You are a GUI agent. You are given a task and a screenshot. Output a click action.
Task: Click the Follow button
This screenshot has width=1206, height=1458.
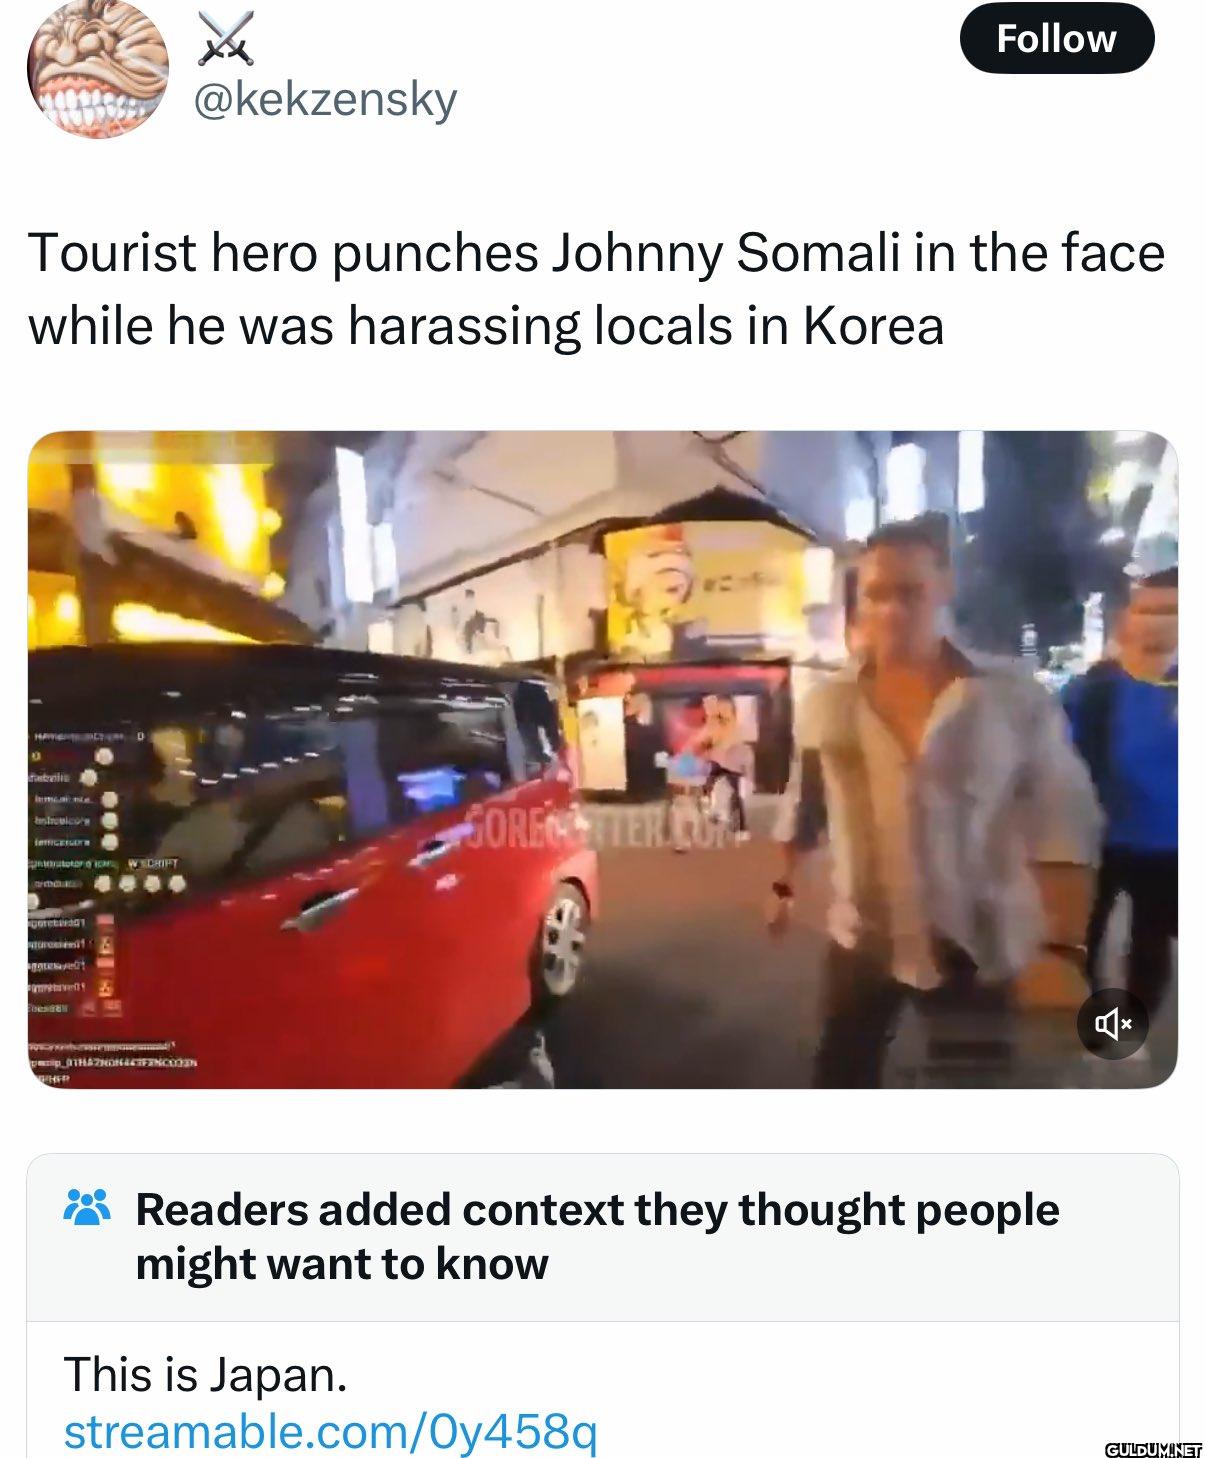coord(1056,38)
